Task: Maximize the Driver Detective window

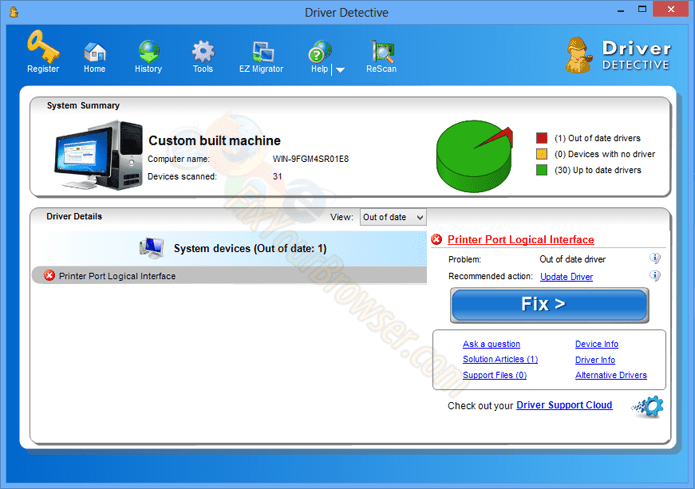Action: point(642,9)
